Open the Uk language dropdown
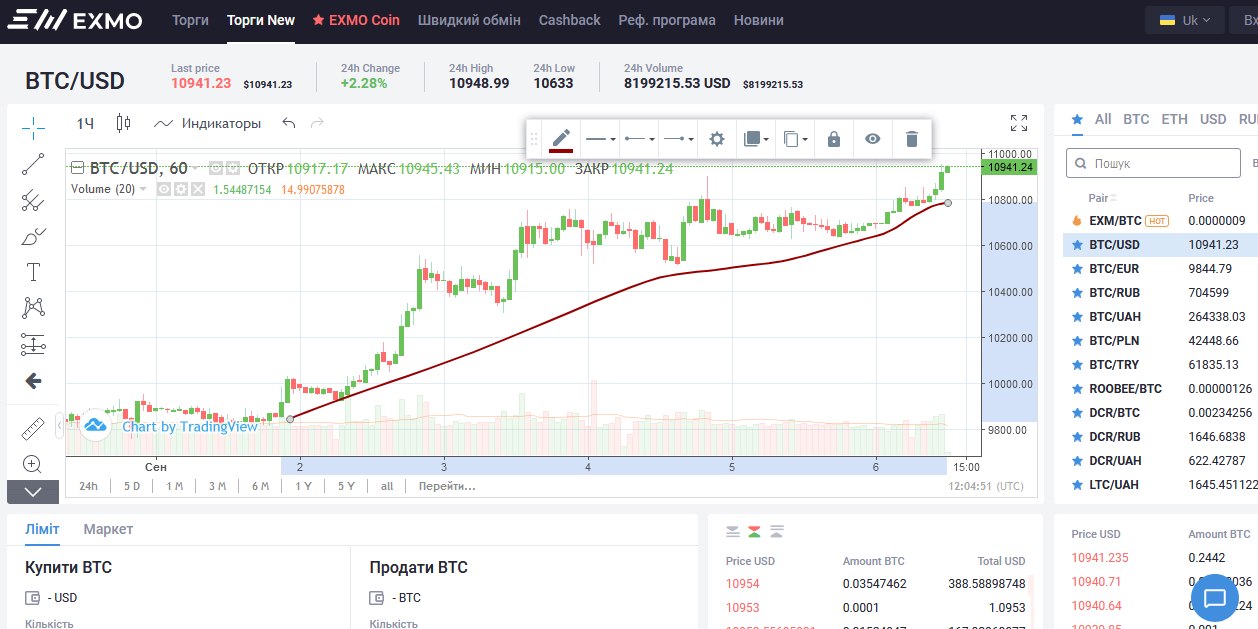1258x629 pixels. pyautogui.click(x=1185, y=20)
